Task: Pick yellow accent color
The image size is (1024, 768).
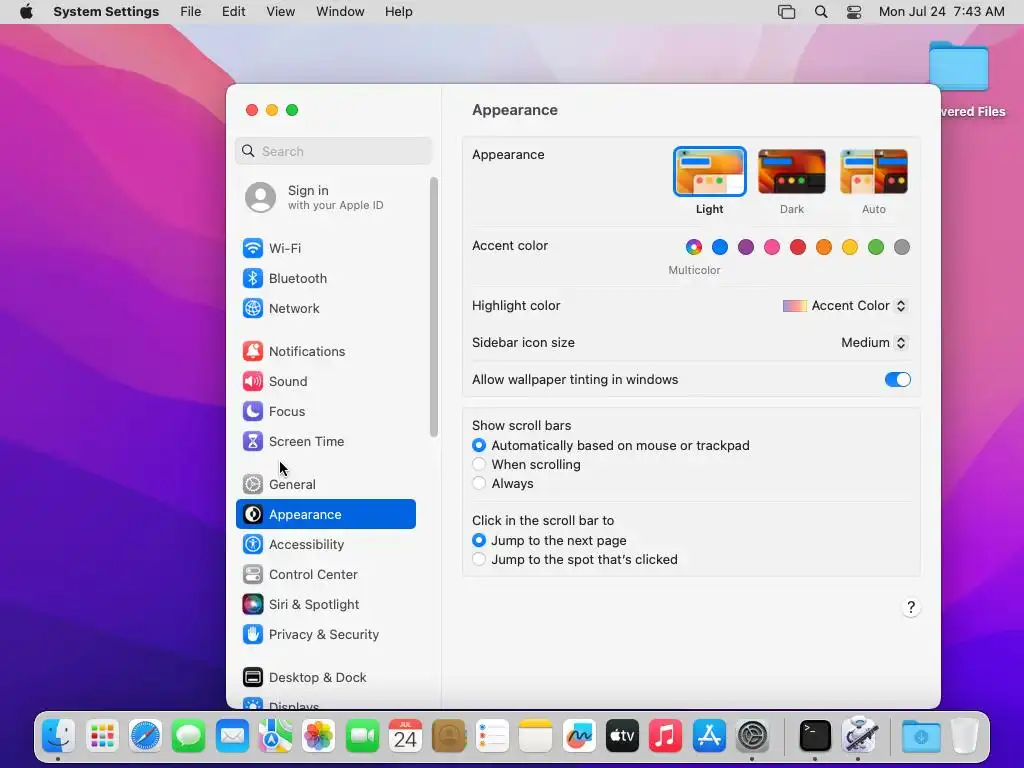Action: click(850, 247)
